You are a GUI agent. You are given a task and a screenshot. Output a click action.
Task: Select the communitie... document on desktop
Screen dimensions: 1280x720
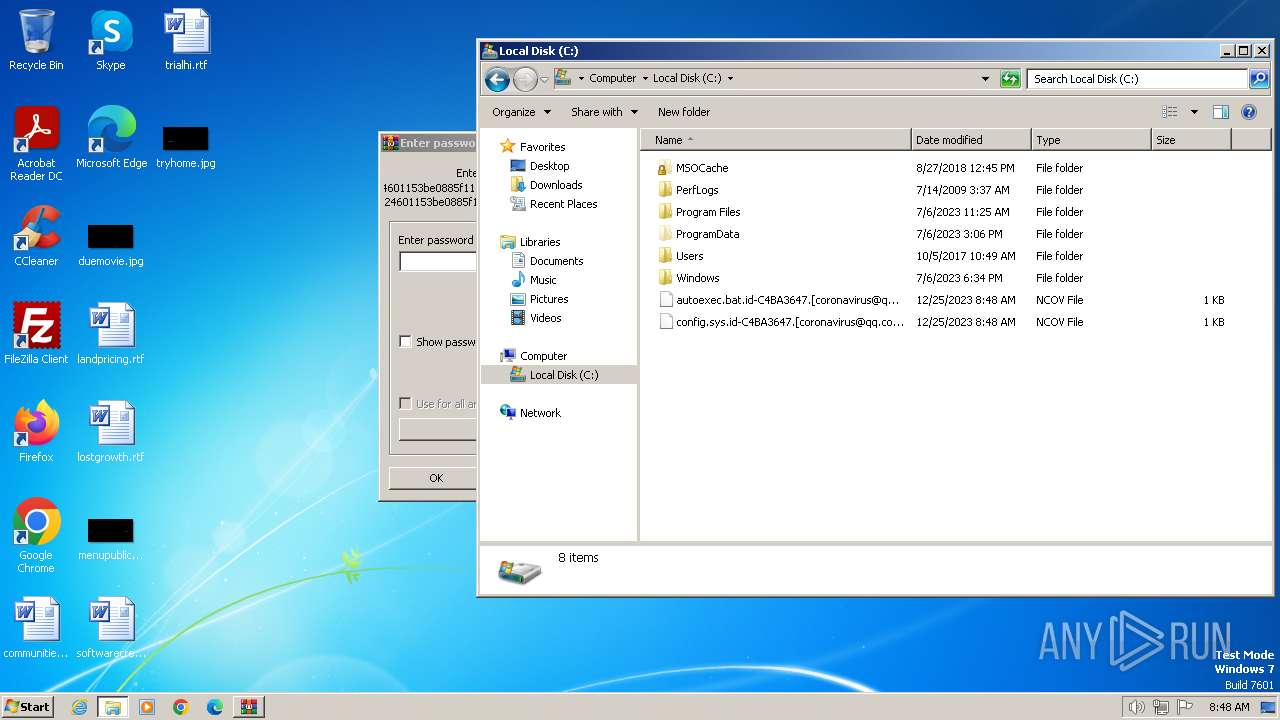click(x=36, y=628)
